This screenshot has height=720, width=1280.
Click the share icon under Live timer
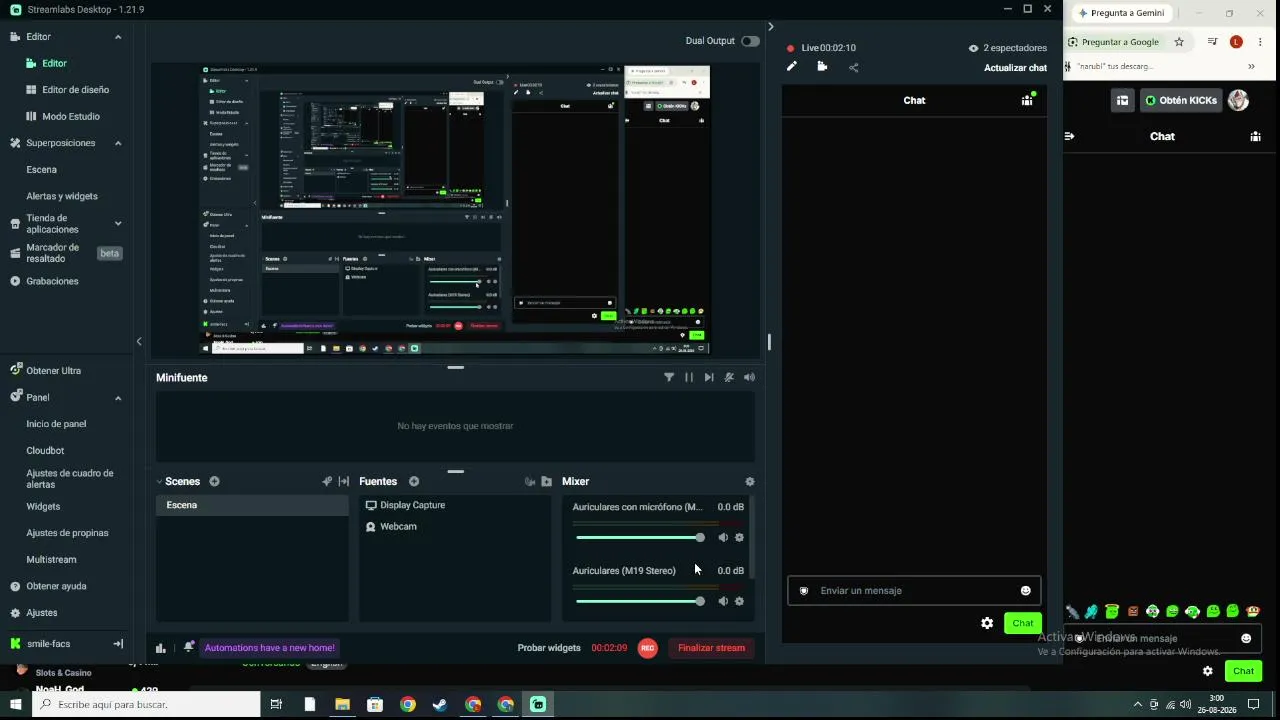coord(853,67)
